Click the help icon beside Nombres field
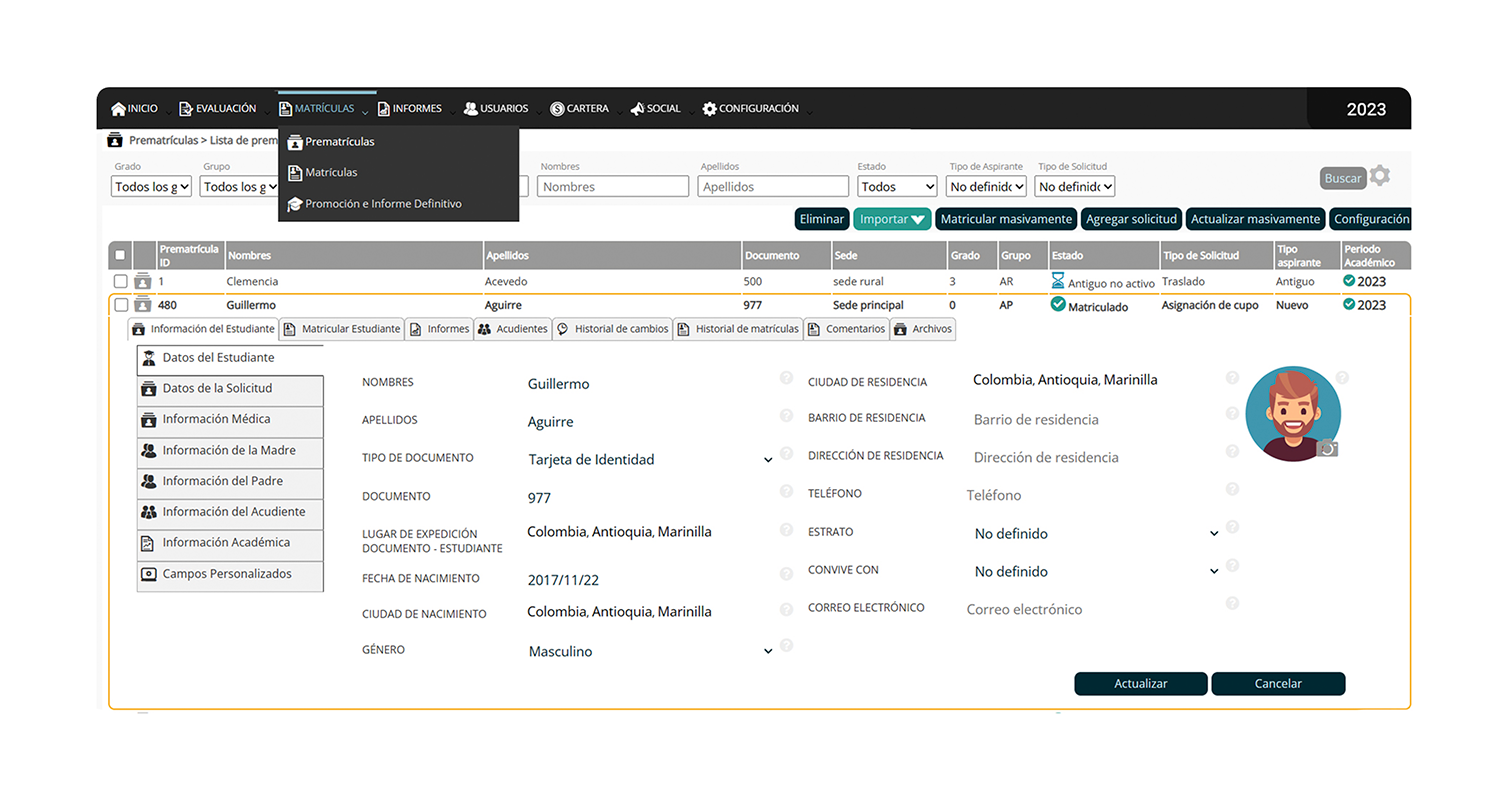The height and width of the screenshot is (800, 1500). tap(786, 378)
